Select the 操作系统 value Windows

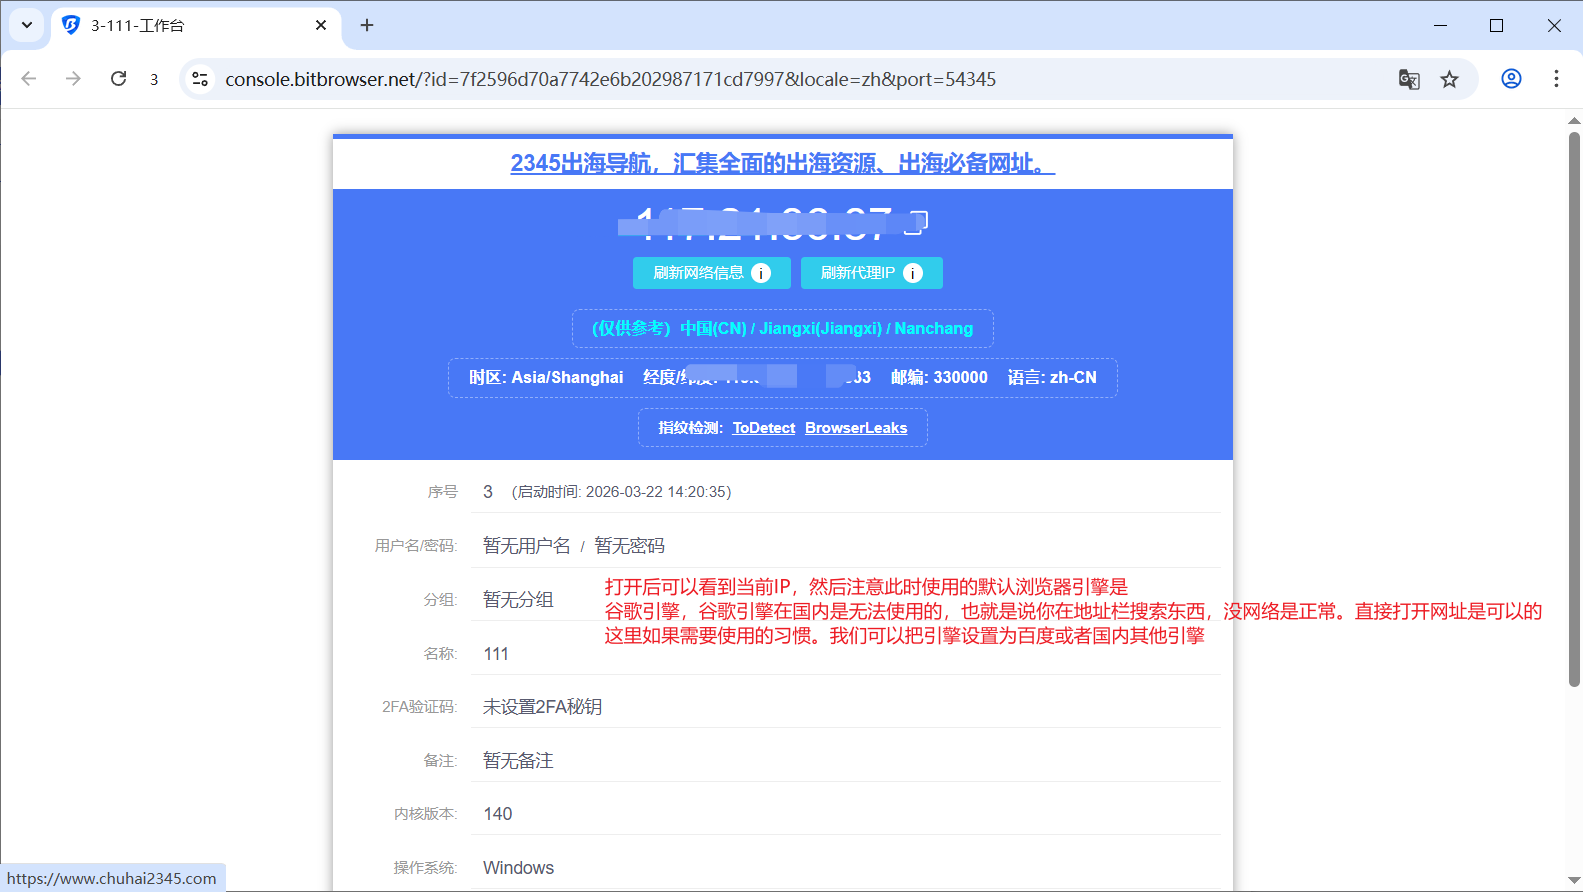(x=518, y=868)
